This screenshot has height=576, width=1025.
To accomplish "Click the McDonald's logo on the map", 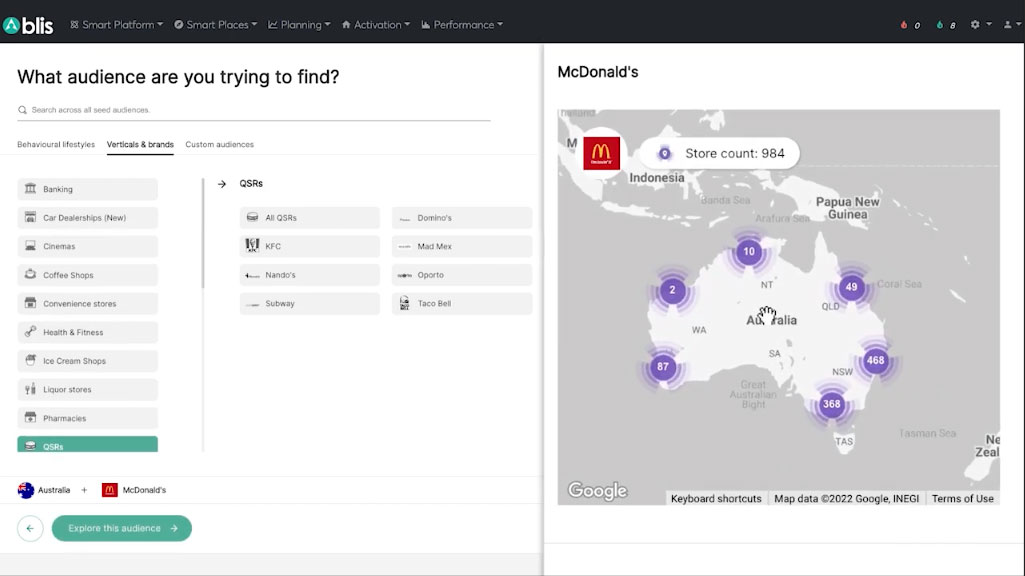I will [601, 153].
